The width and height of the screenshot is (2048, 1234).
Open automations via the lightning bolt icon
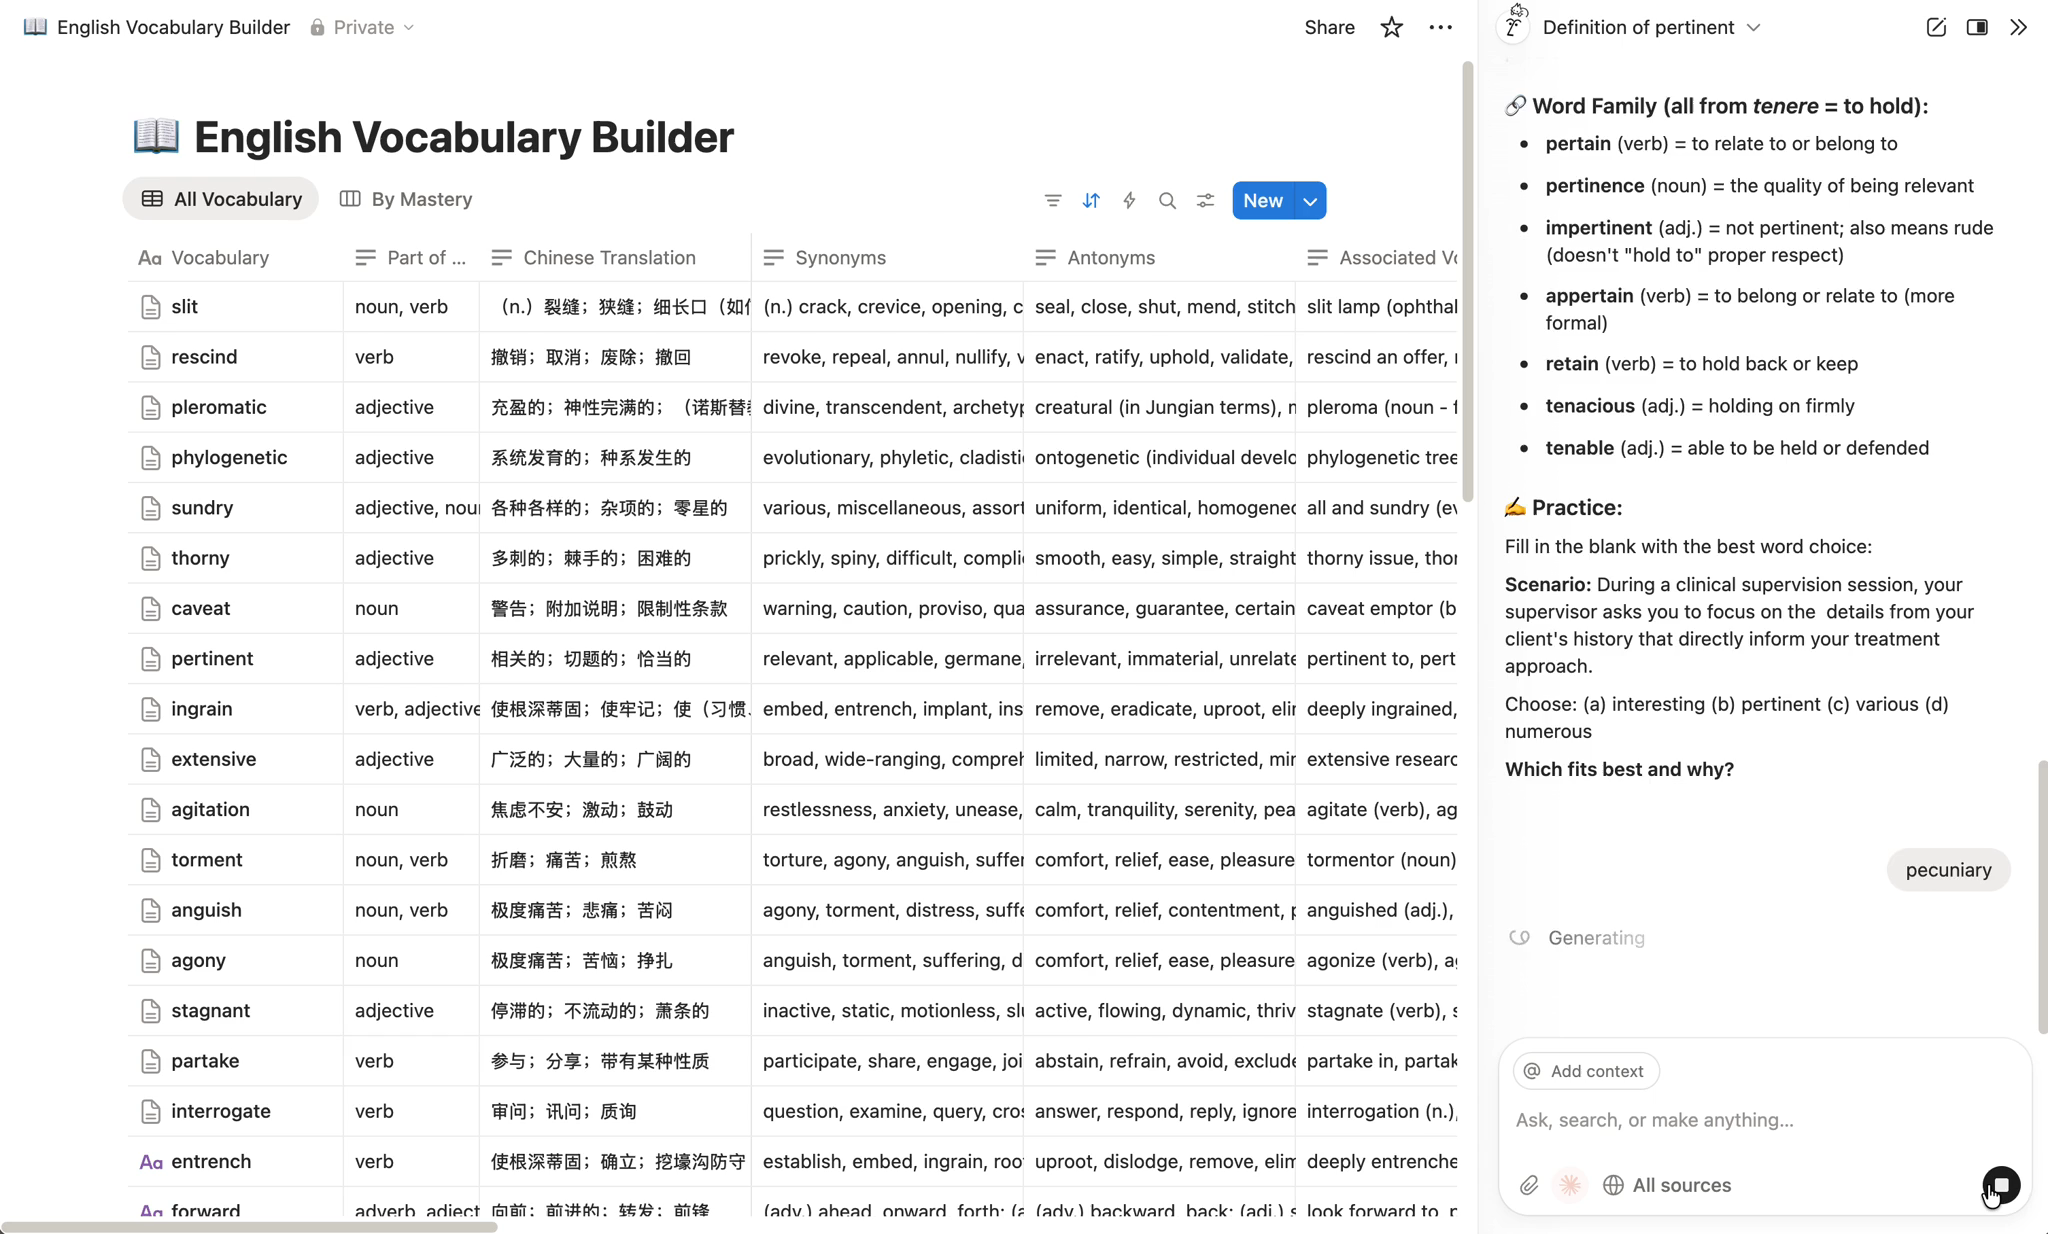tap(1128, 200)
